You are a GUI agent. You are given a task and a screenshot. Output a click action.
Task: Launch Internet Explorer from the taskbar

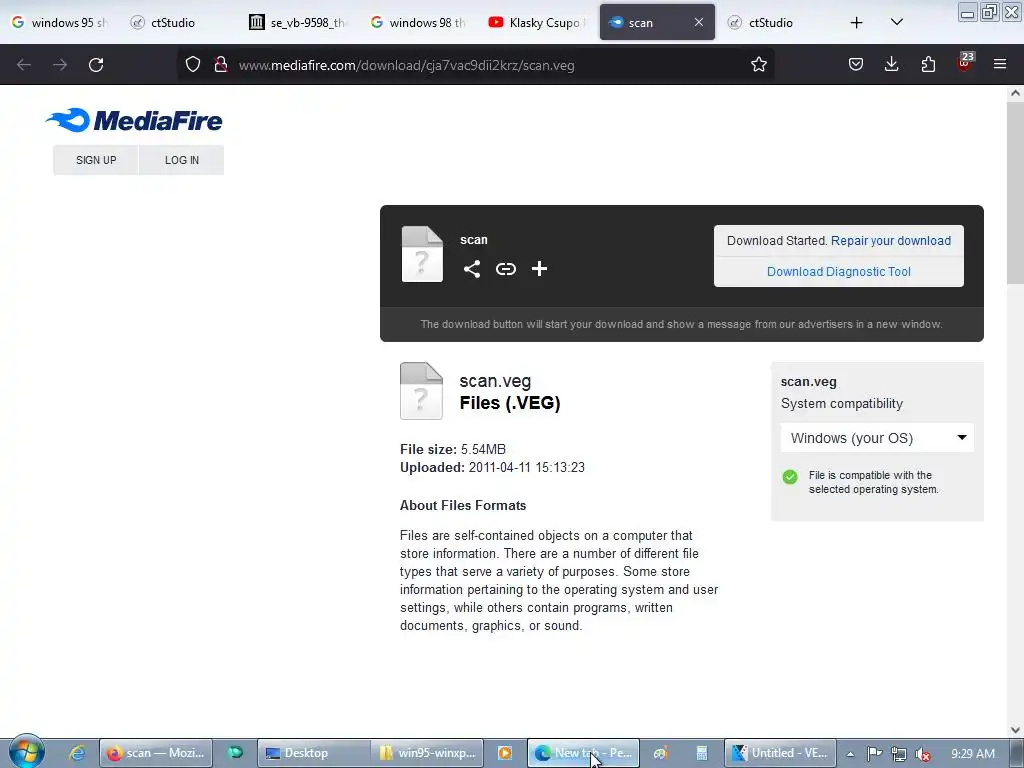77,753
